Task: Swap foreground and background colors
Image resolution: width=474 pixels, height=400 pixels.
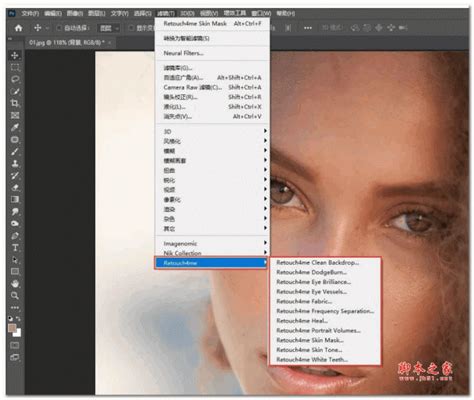Action: [x=18, y=319]
